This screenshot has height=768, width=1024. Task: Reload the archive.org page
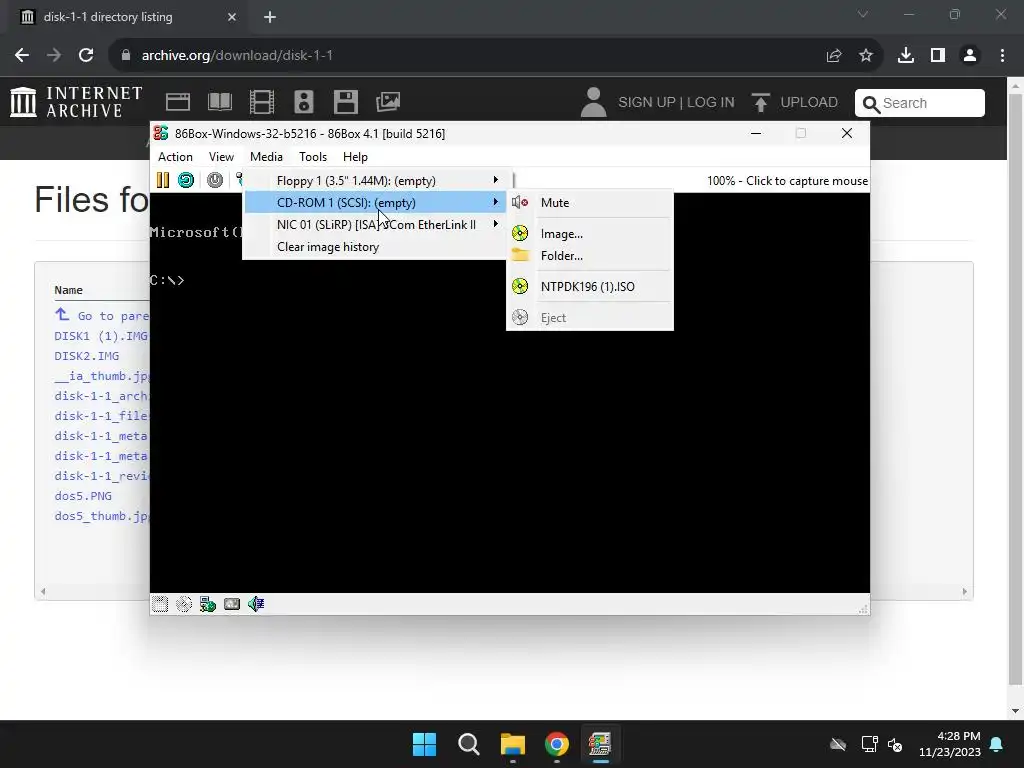click(x=86, y=56)
